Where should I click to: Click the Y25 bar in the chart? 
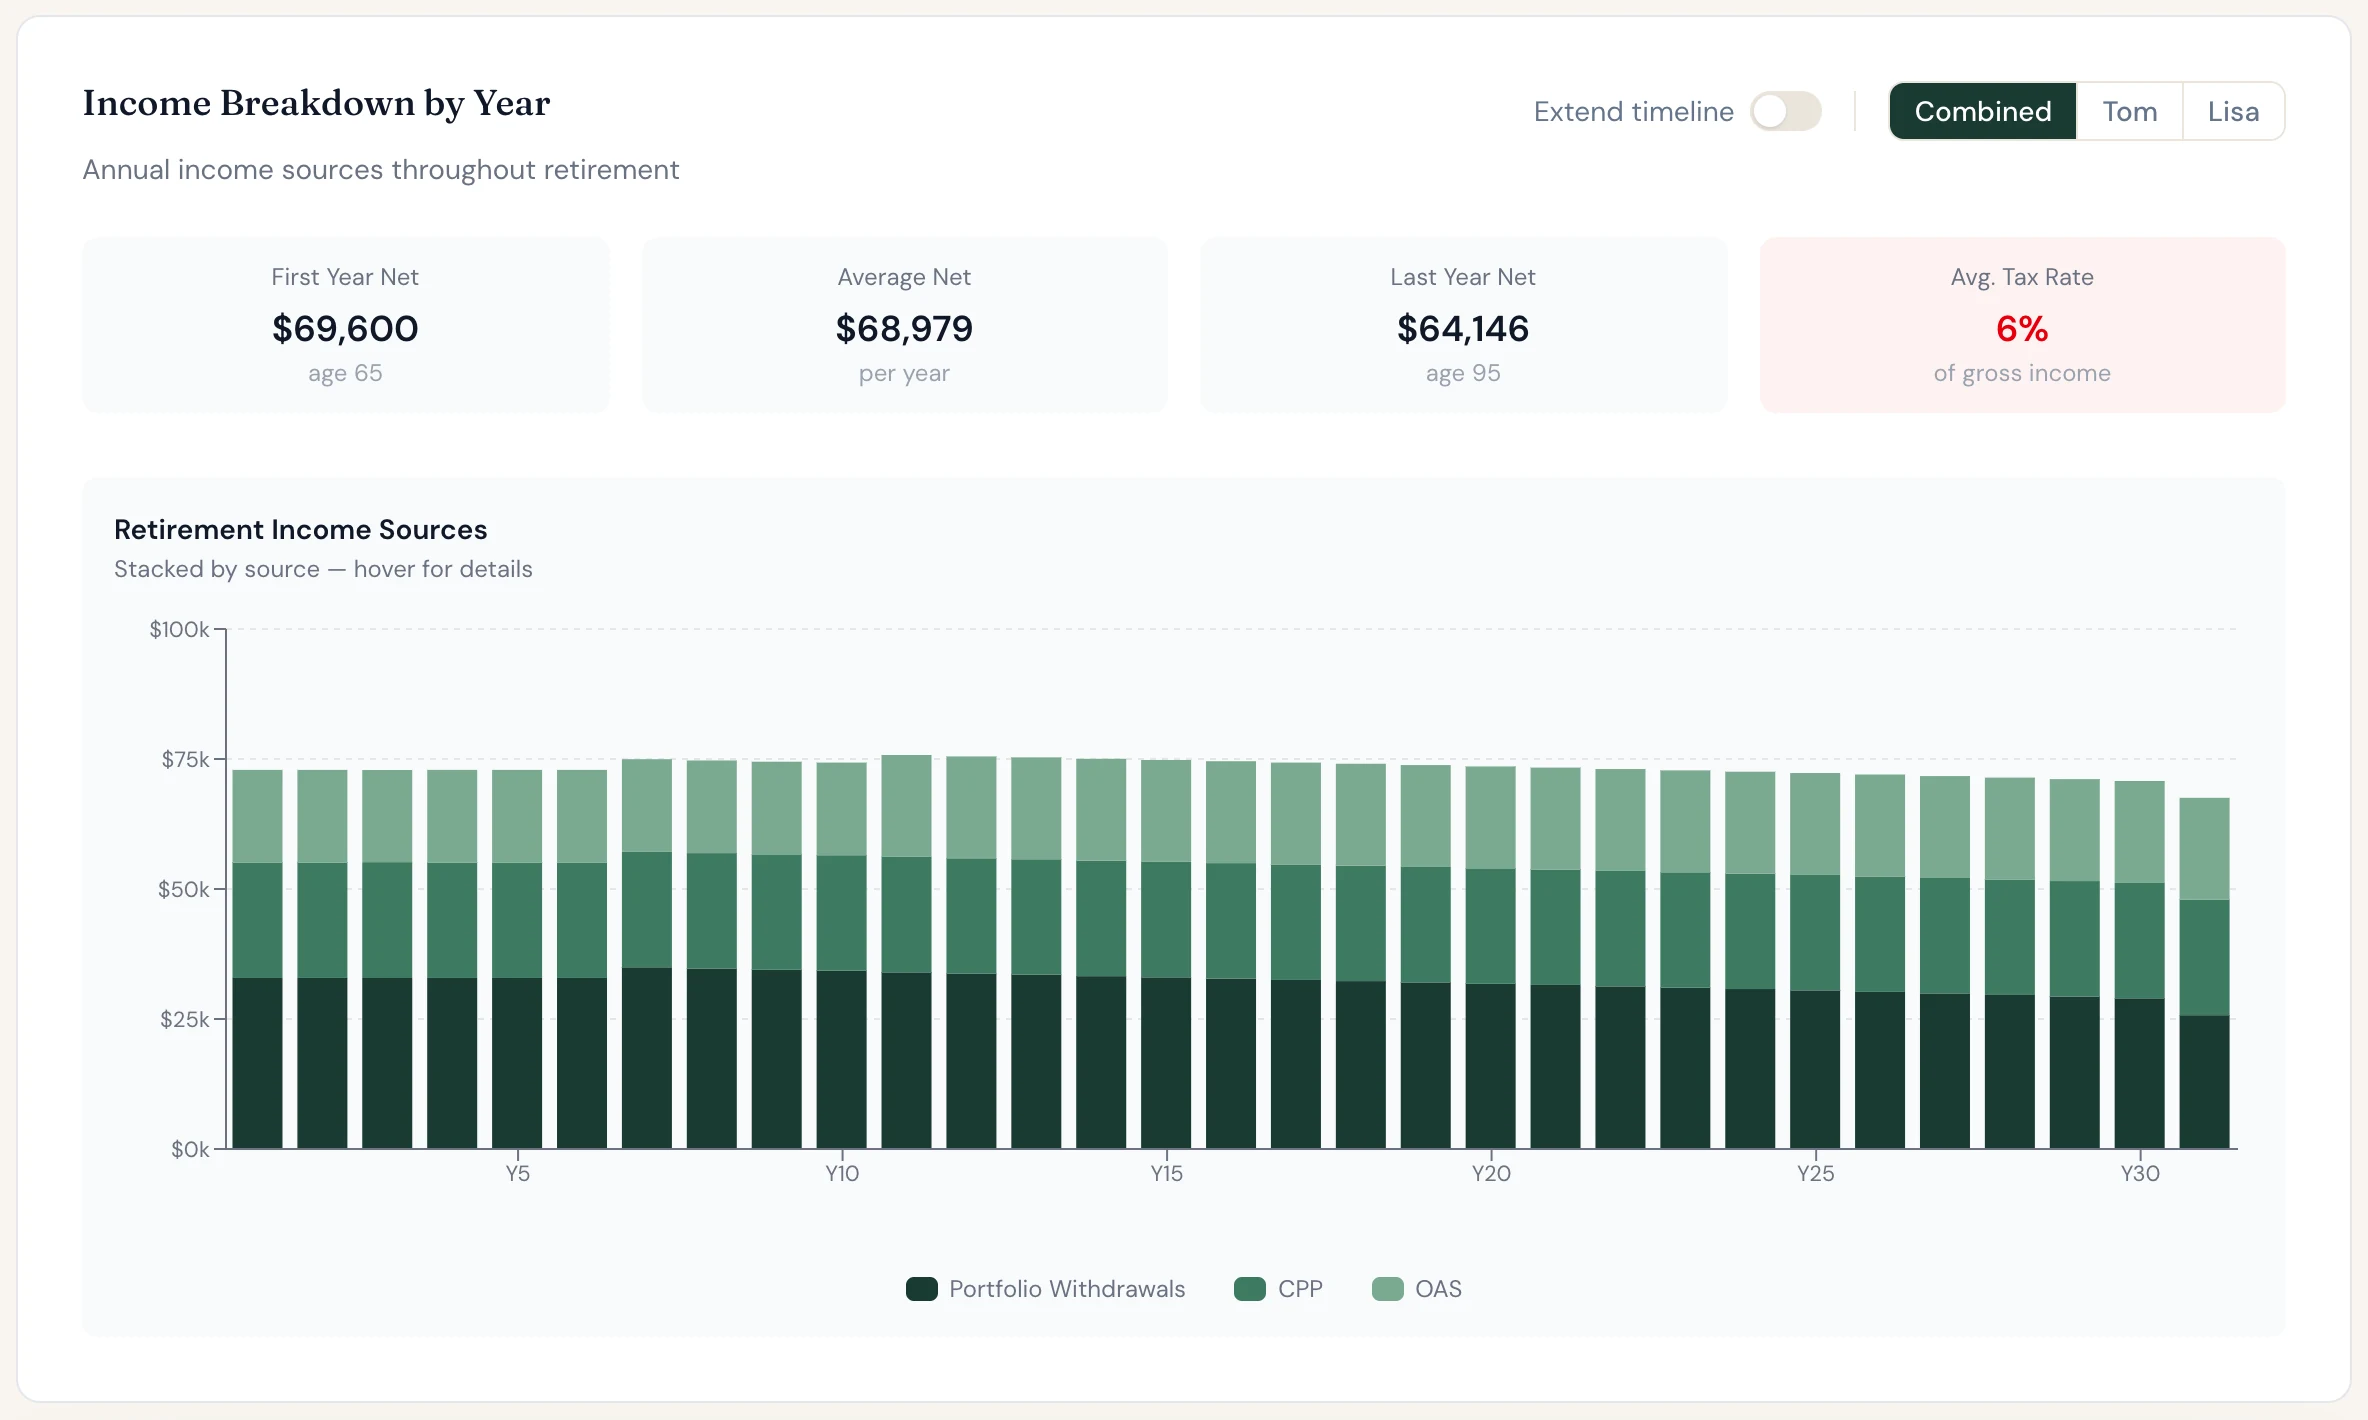[x=1815, y=960]
